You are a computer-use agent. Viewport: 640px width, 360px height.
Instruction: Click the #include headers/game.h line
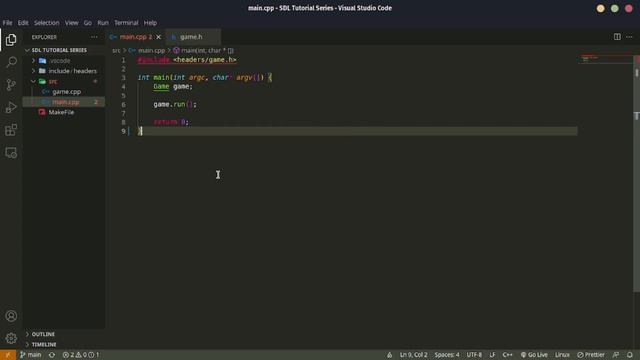tap(187, 60)
